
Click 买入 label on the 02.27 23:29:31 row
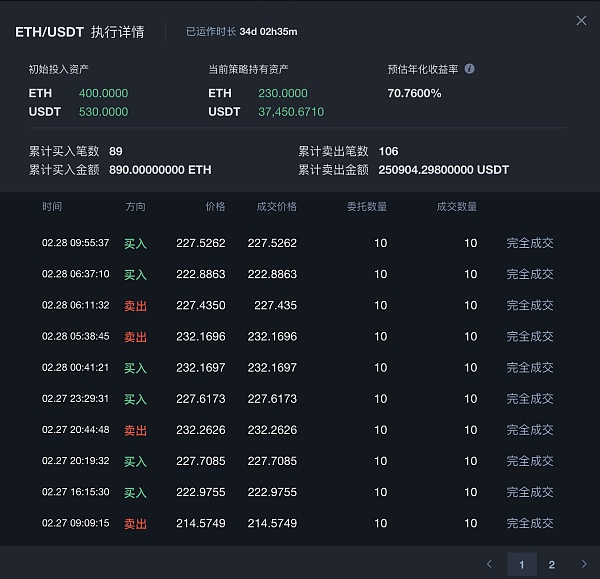click(x=135, y=399)
